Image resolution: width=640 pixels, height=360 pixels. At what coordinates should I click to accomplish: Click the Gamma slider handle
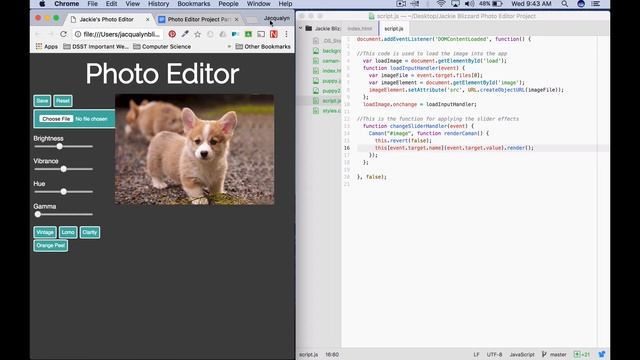click(x=38, y=214)
